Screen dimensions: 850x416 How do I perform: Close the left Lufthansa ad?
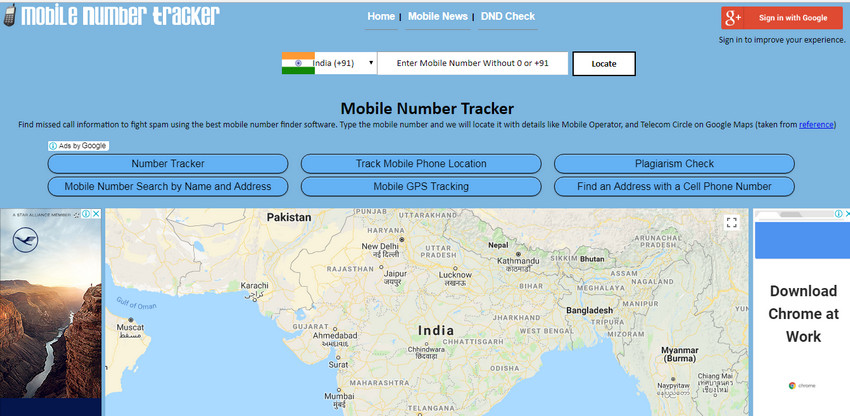[x=96, y=214]
